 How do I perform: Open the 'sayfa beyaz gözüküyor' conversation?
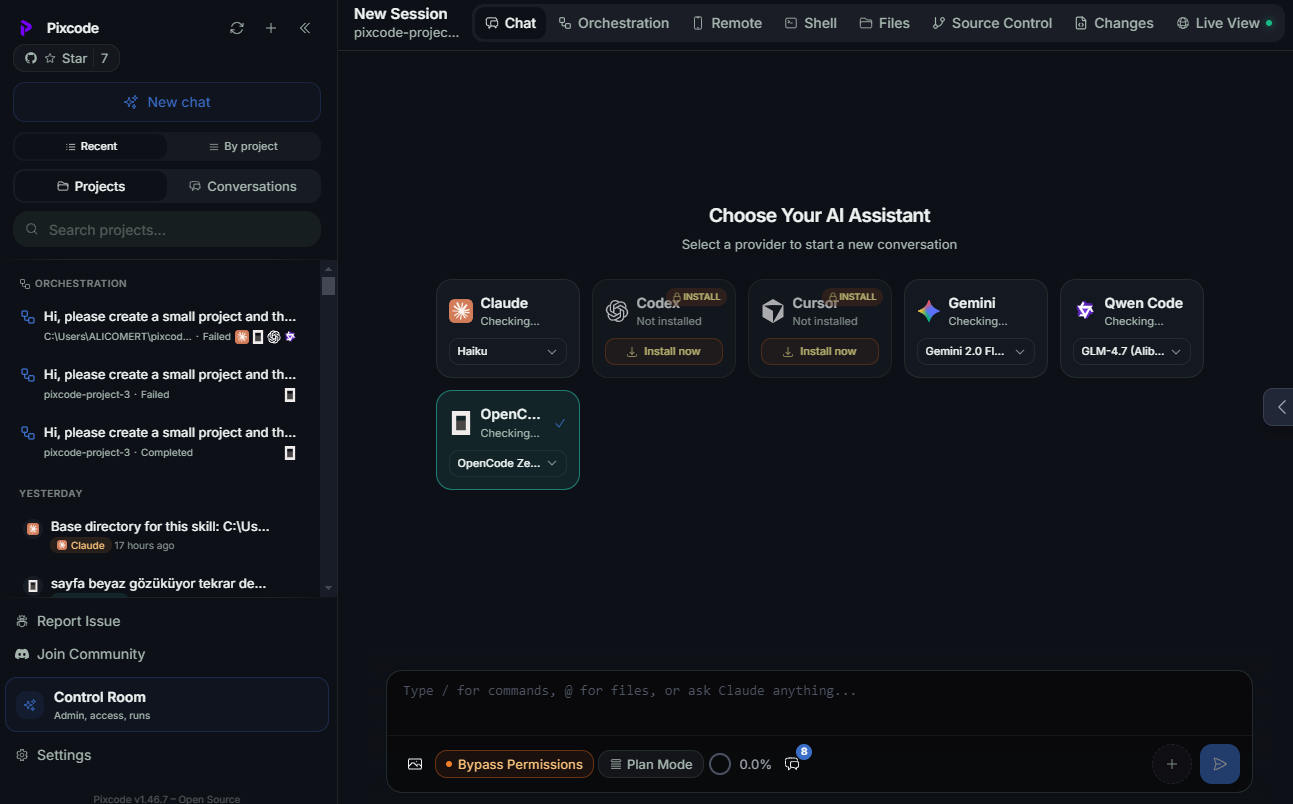[160, 584]
